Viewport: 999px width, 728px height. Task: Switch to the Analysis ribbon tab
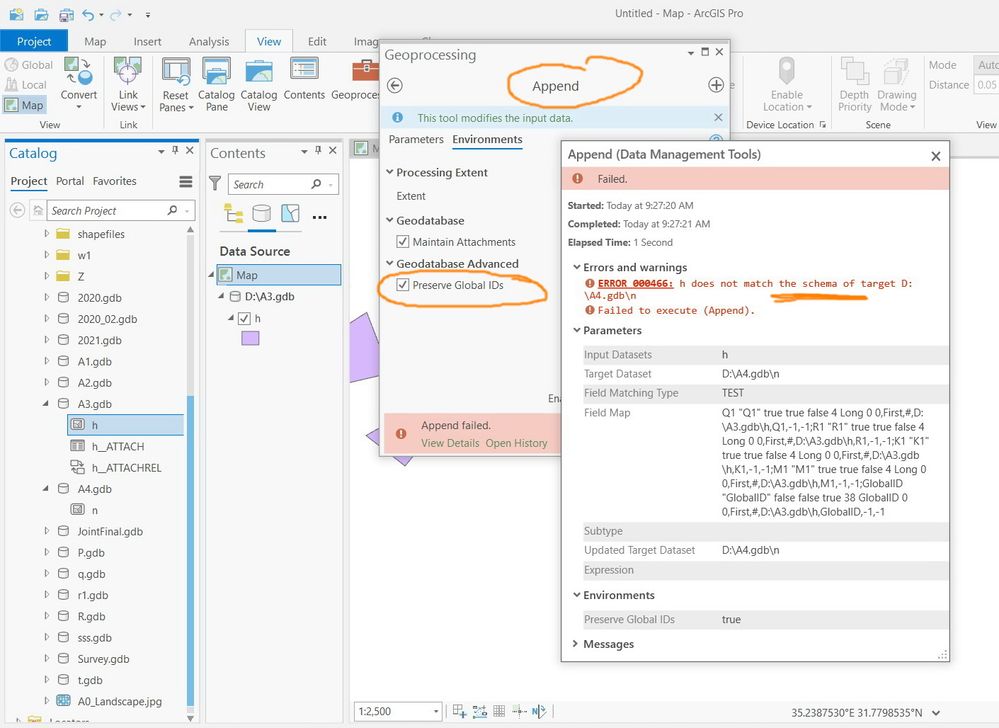[209, 41]
